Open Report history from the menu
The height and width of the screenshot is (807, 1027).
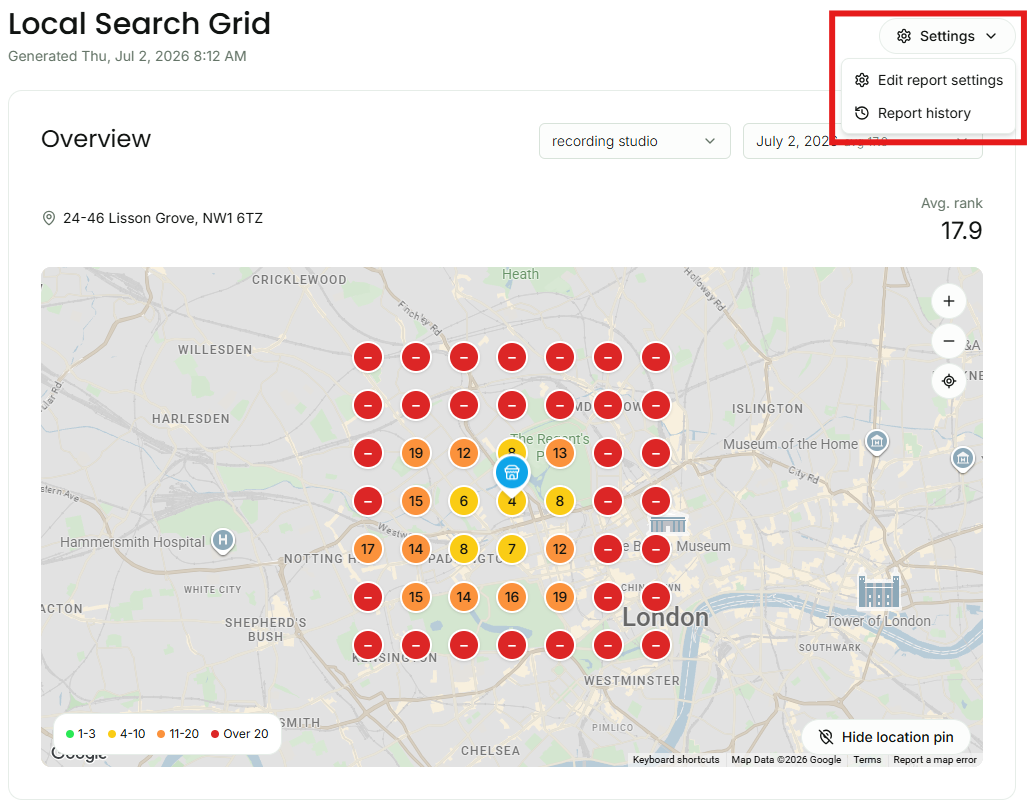928,113
